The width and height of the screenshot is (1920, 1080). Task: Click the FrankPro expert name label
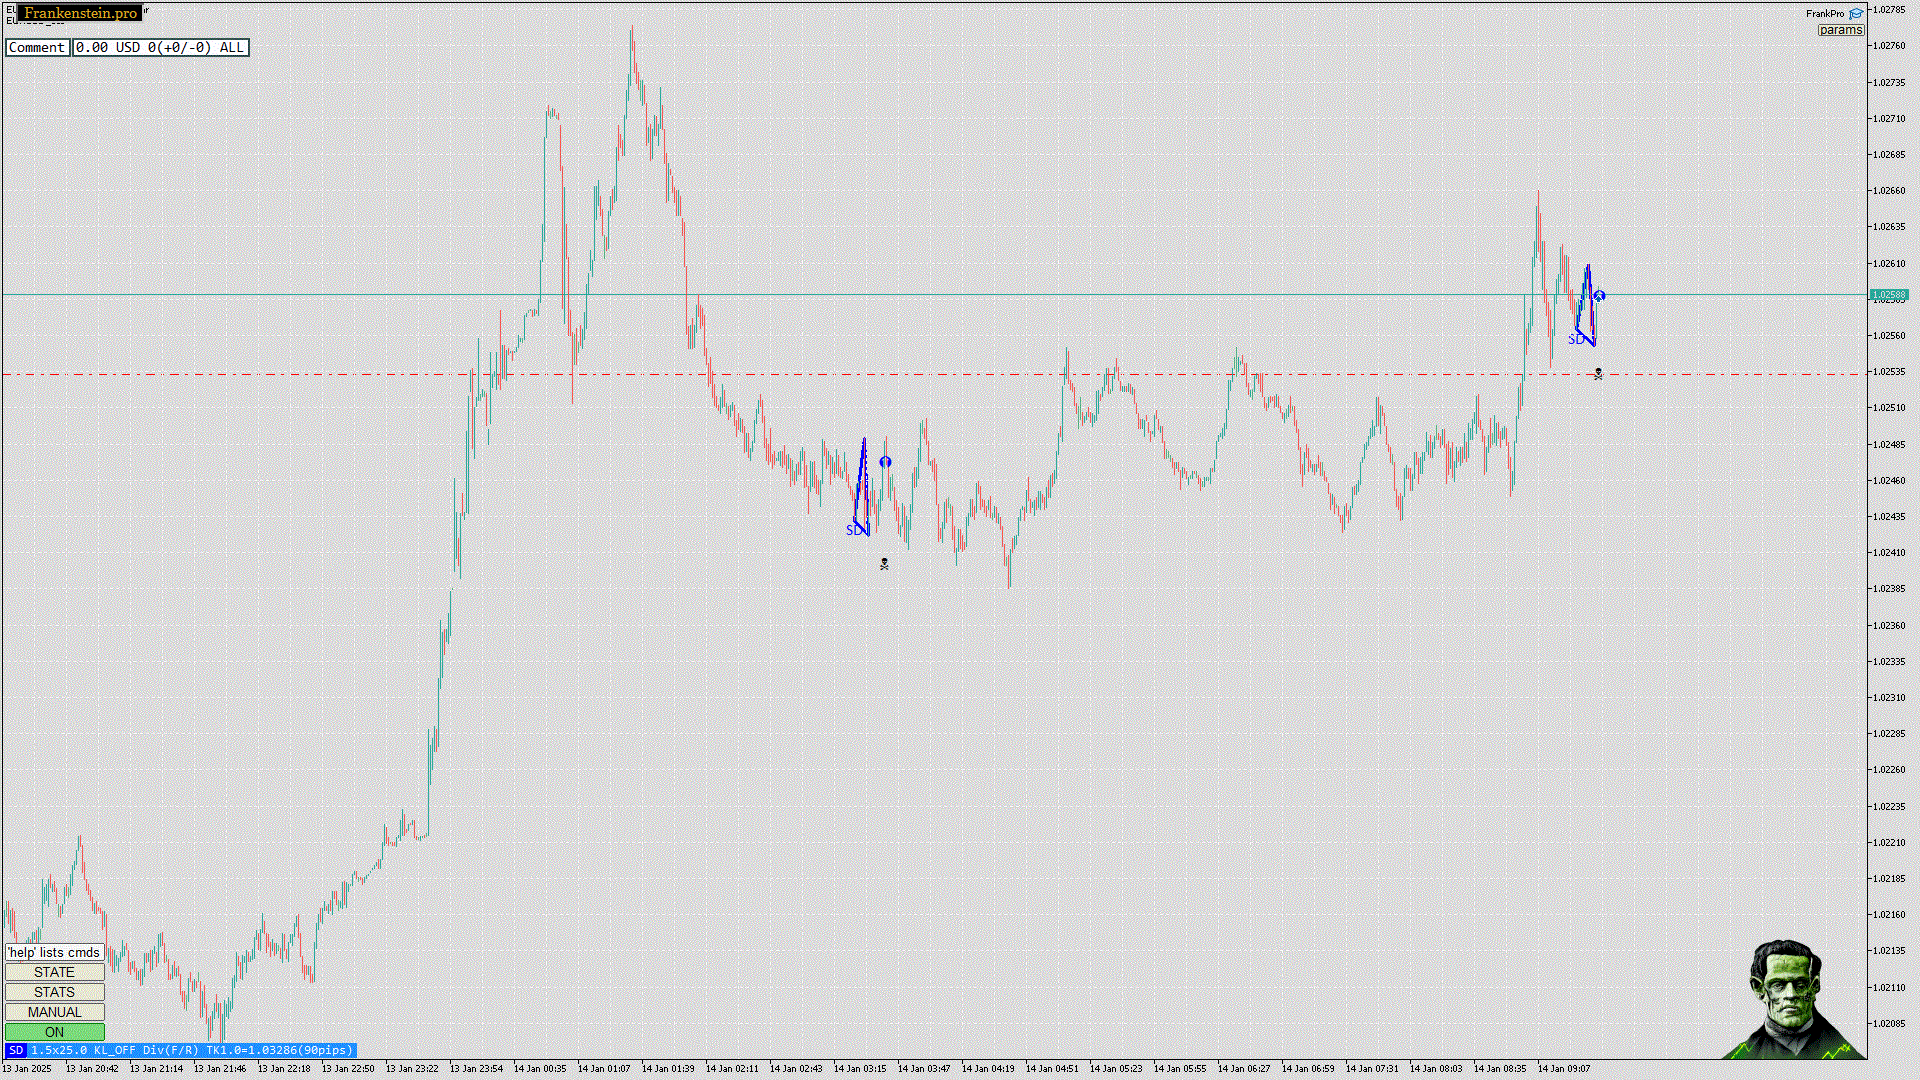click(x=1825, y=14)
